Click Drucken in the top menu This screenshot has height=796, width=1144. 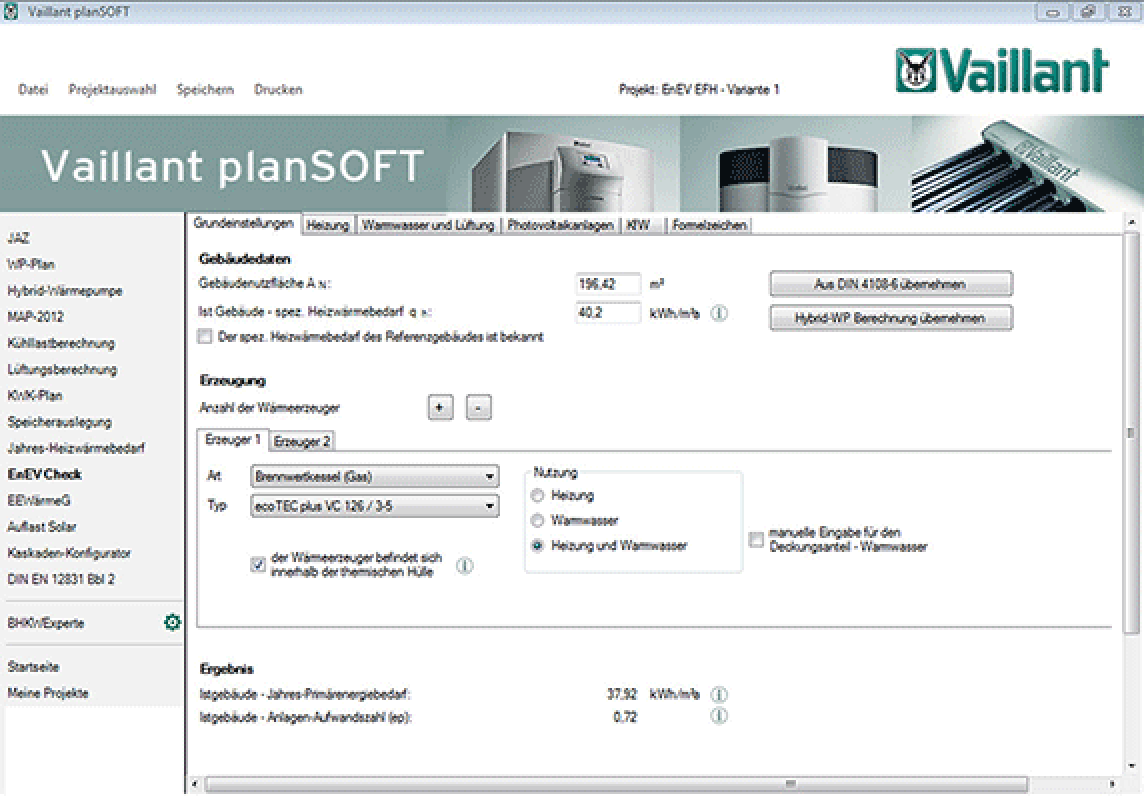[278, 89]
